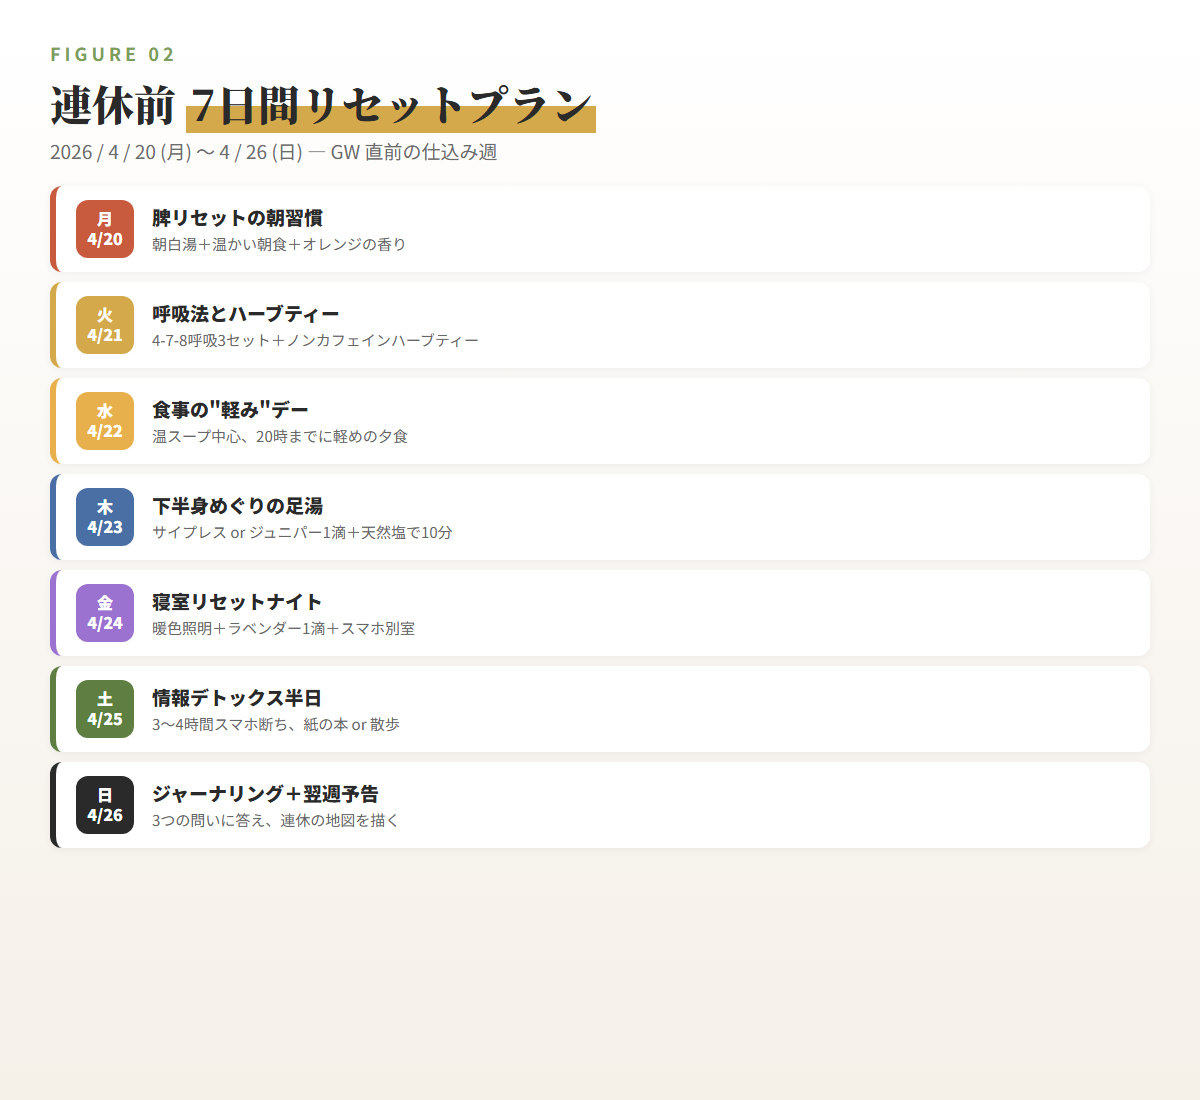Image resolution: width=1200 pixels, height=1100 pixels.
Task: Click the FIGURE 02 label
Action: 113,54
